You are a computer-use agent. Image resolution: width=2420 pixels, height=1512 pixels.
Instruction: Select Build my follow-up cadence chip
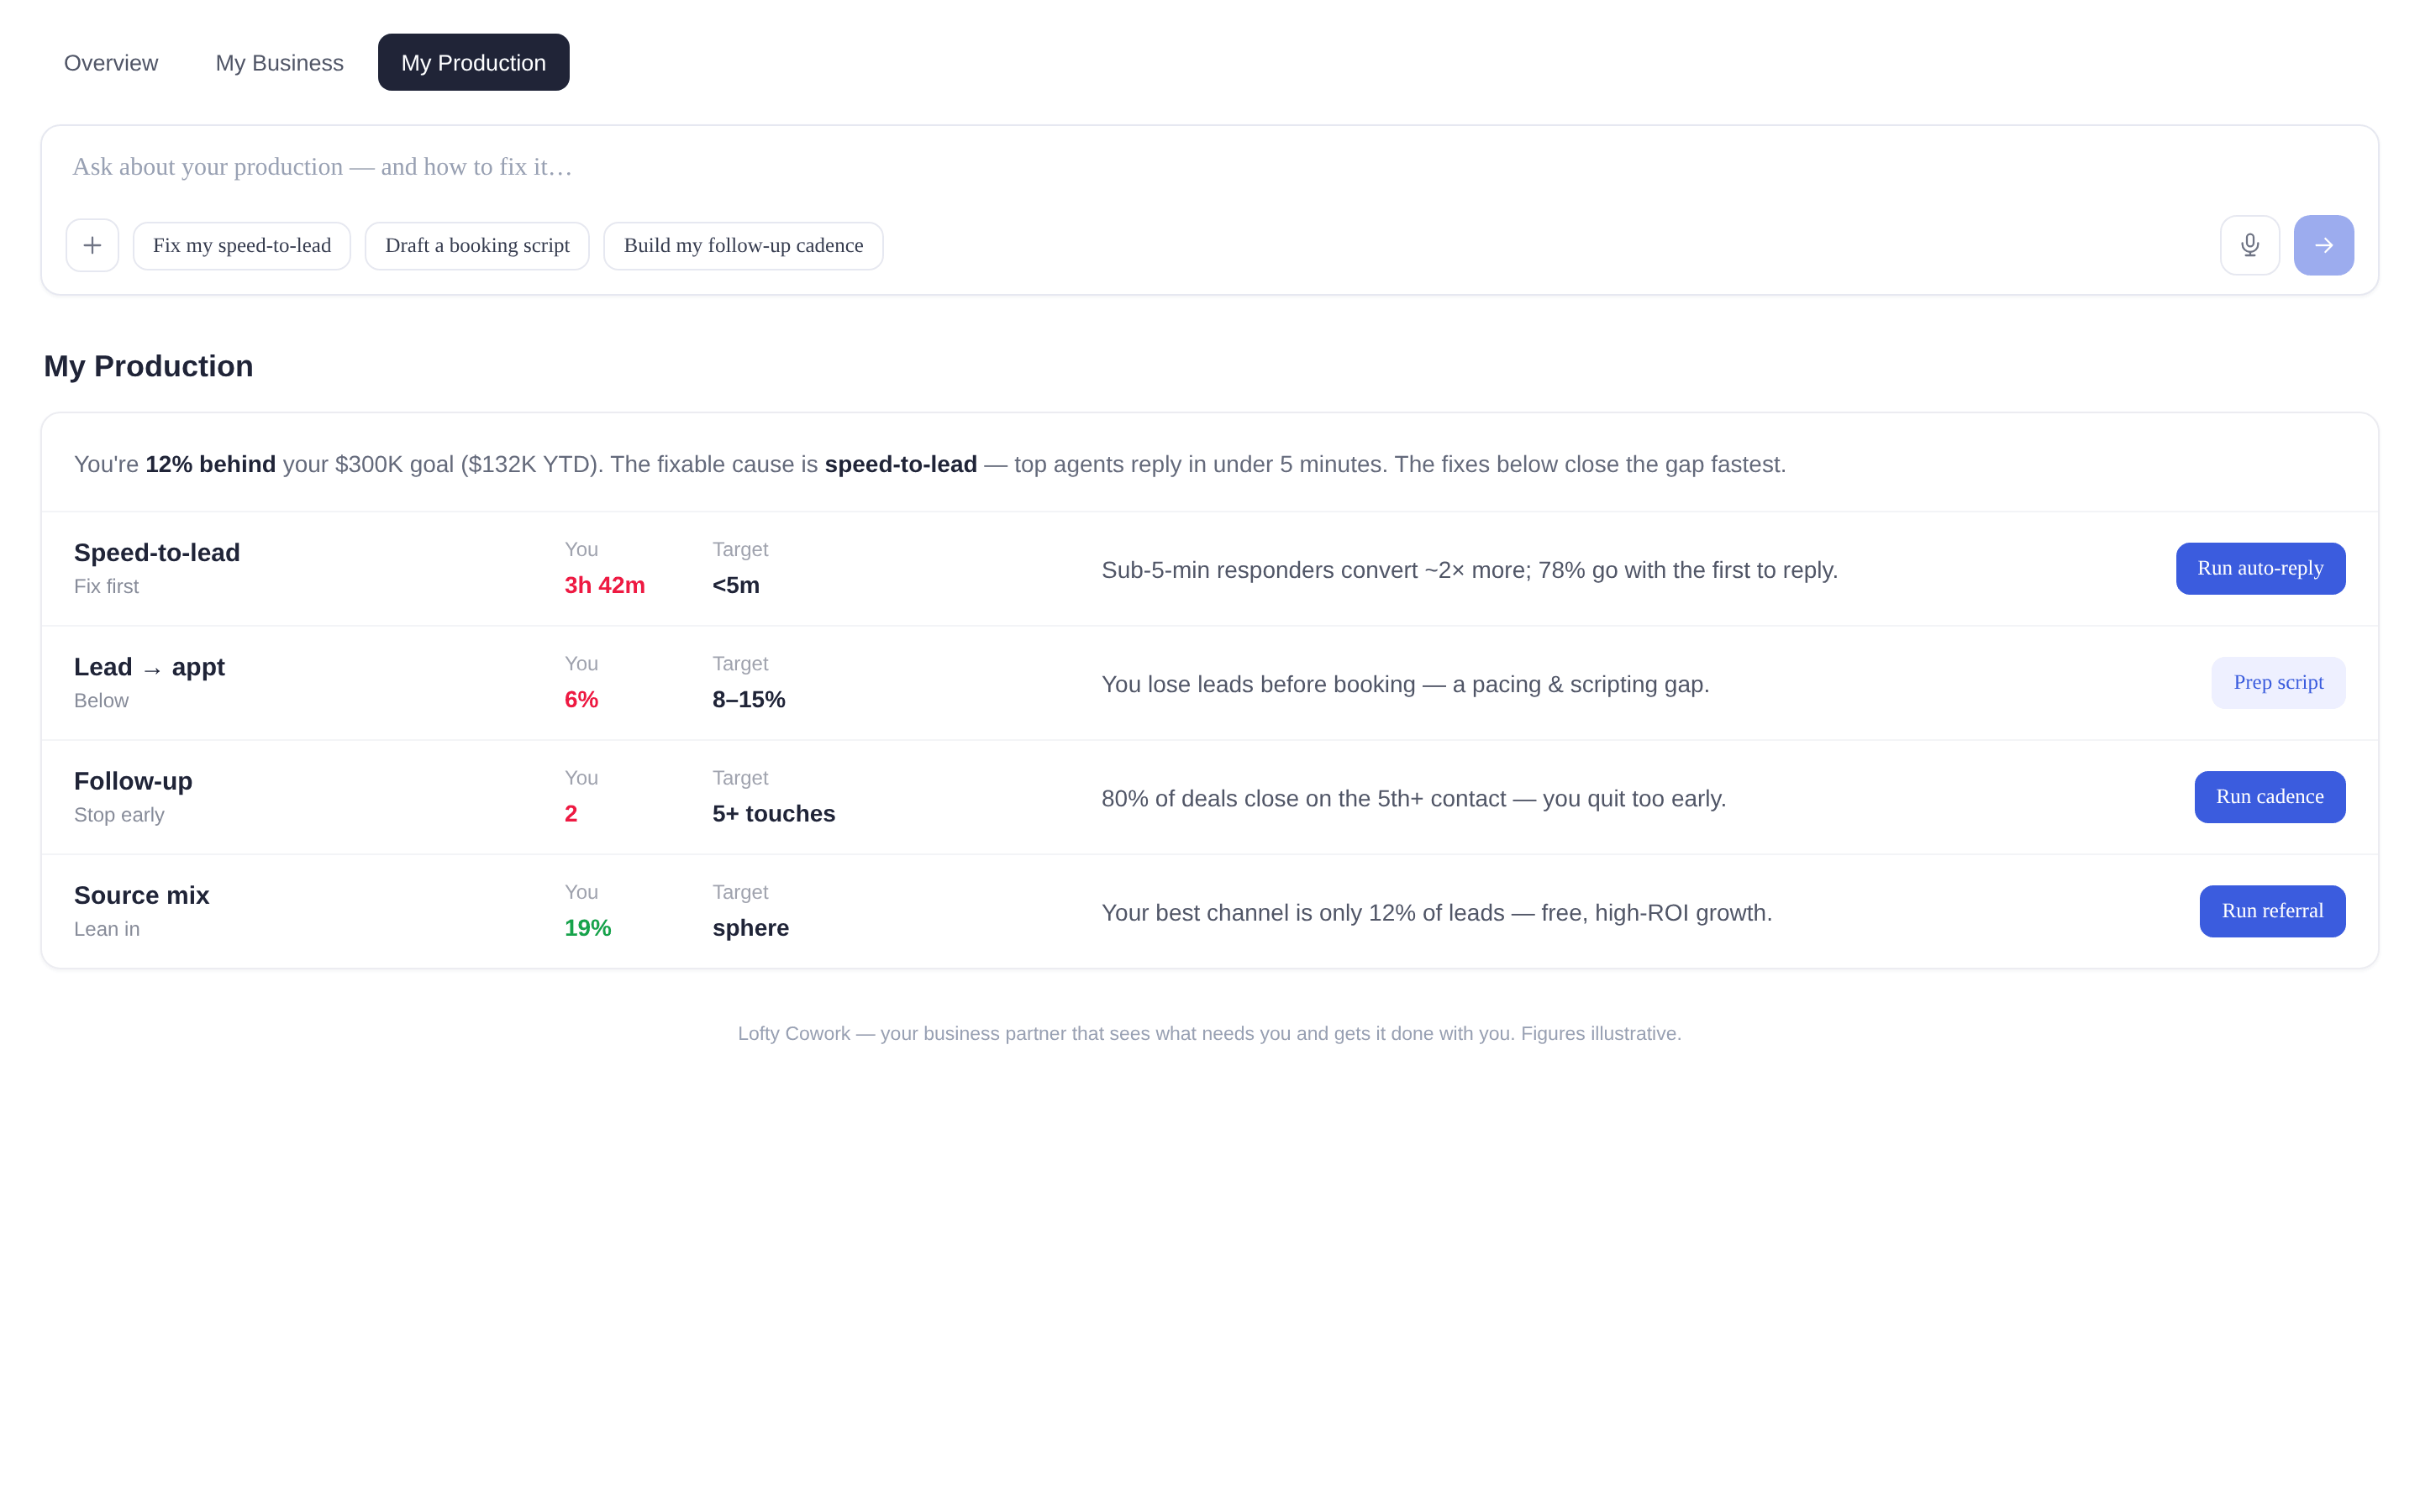click(x=743, y=246)
